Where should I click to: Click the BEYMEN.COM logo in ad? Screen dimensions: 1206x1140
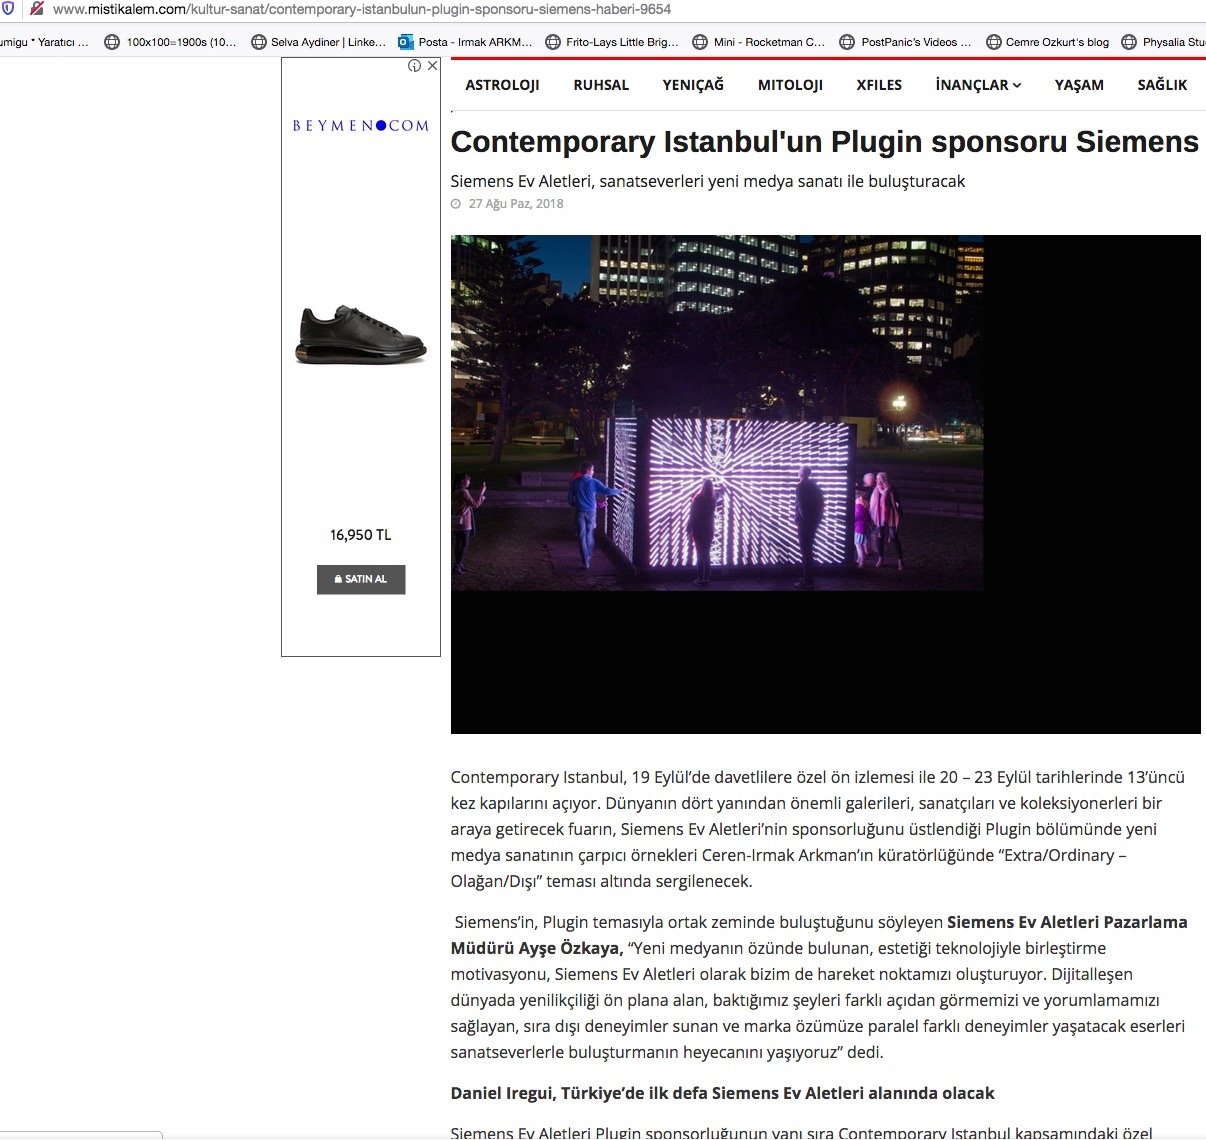(x=361, y=126)
